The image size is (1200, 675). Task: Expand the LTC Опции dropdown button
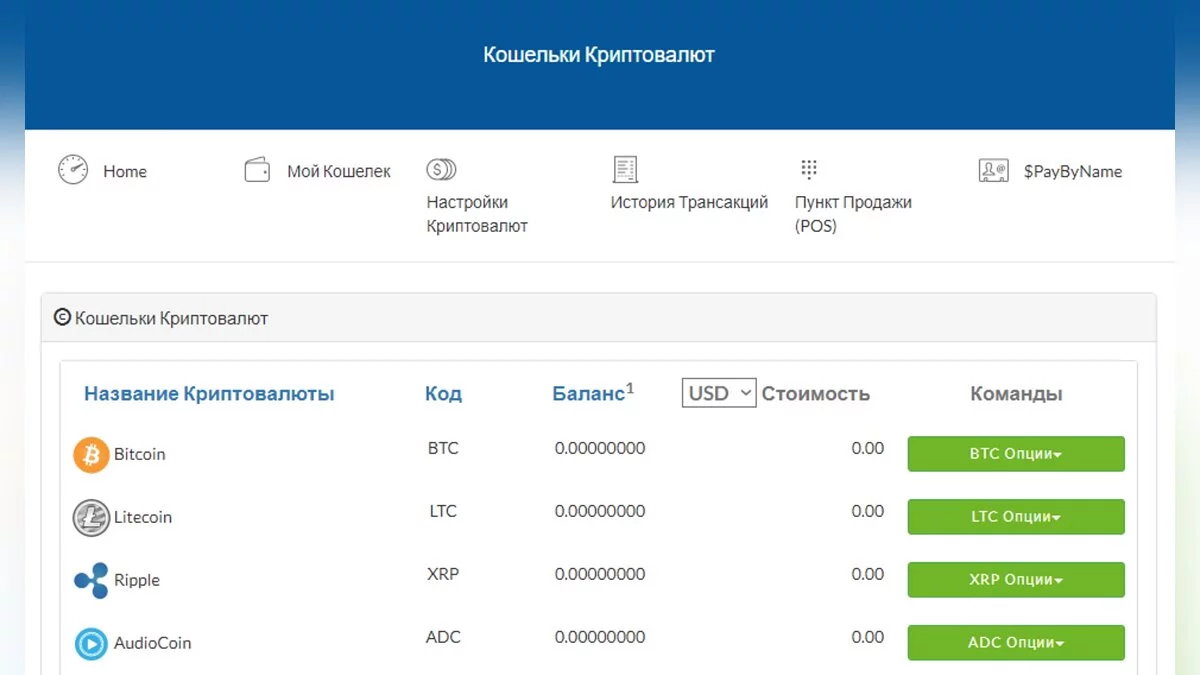(1015, 517)
